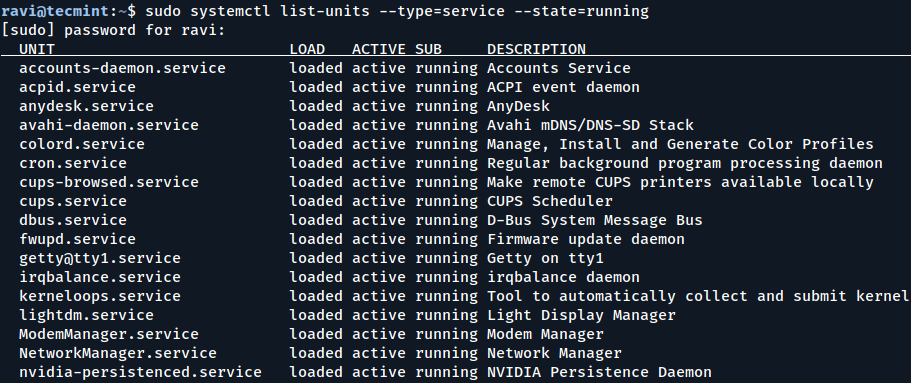Viewport: 911px width, 383px height.
Task: Click 'Regular background program processing daemon'
Action: point(685,163)
